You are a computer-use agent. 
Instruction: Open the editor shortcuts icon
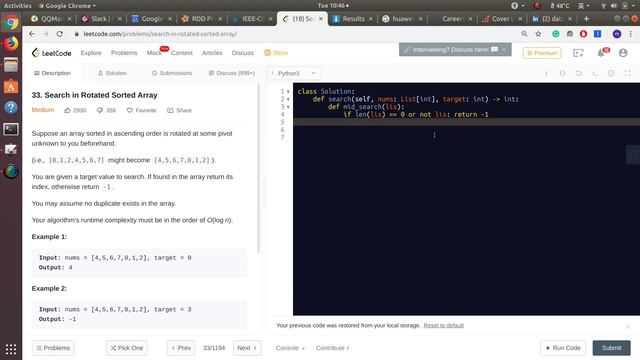tap(595, 73)
